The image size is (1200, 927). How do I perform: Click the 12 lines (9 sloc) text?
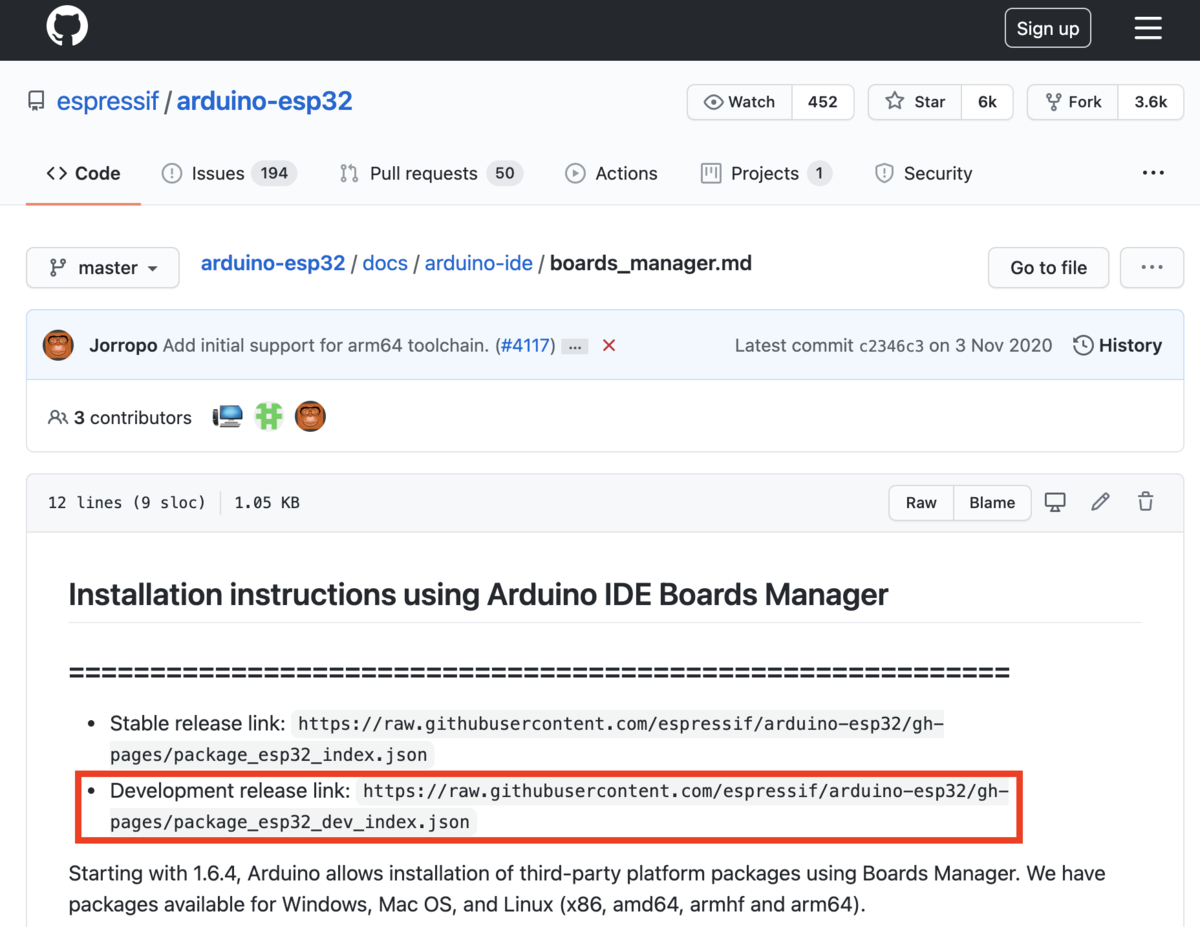pos(127,503)
